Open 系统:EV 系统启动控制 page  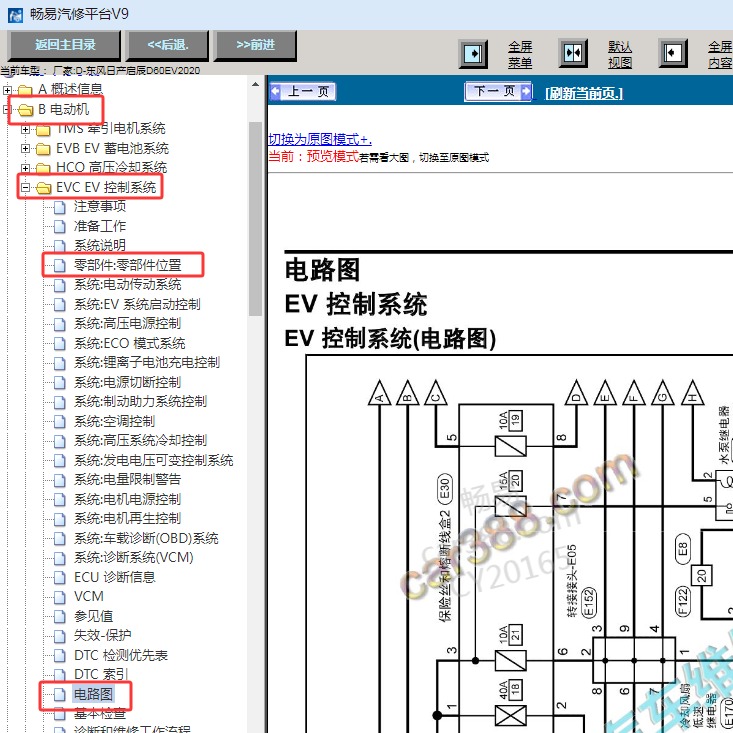point(137,304)
